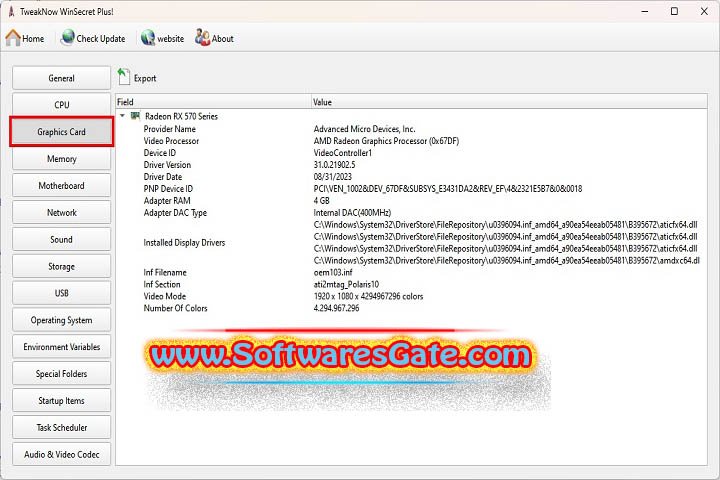Open the Storage section

pos(61,266)
